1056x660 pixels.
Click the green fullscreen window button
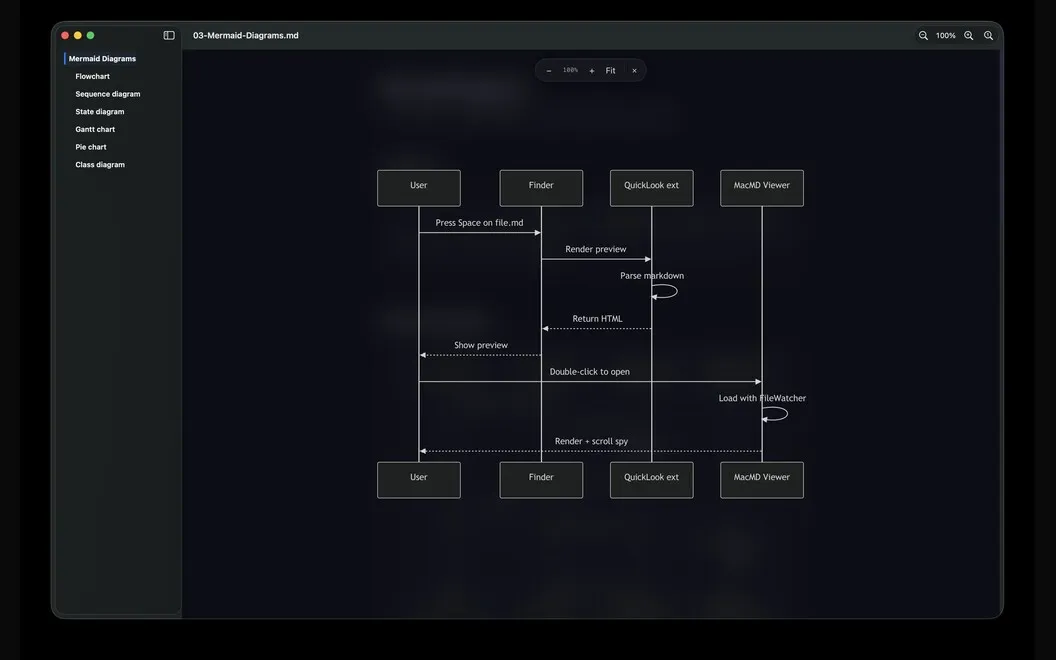(90, 36)
